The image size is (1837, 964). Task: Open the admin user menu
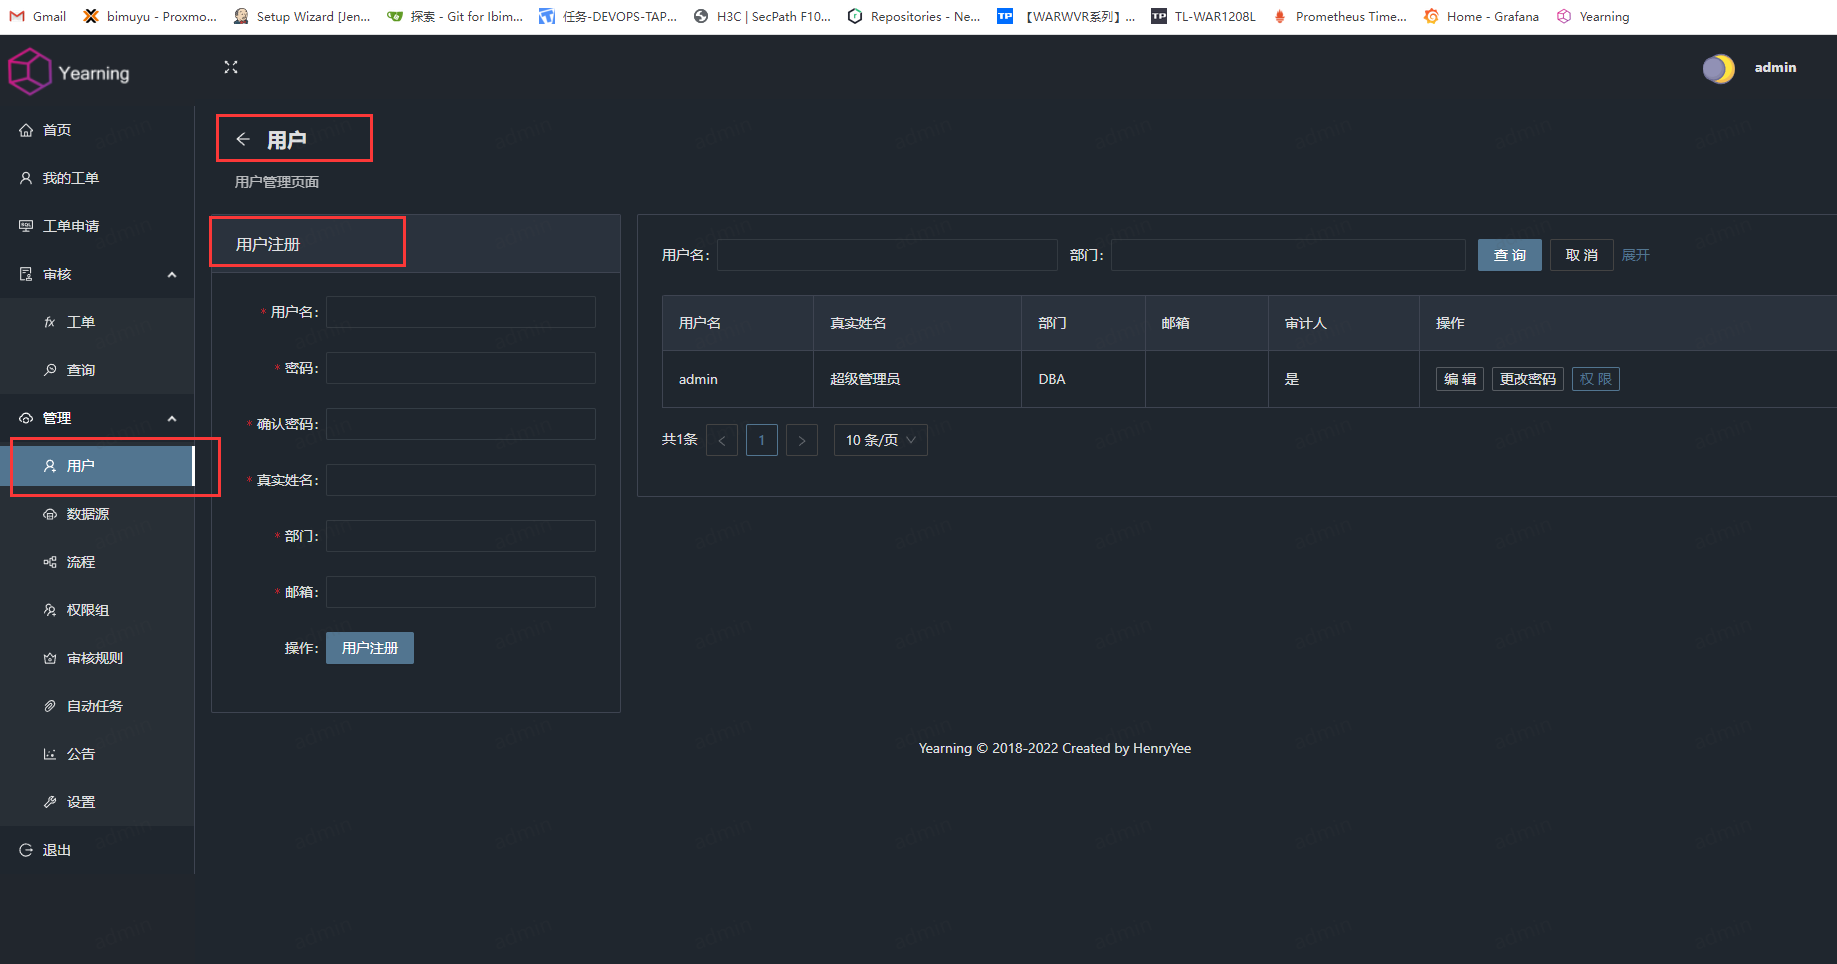click(1775, 68)
